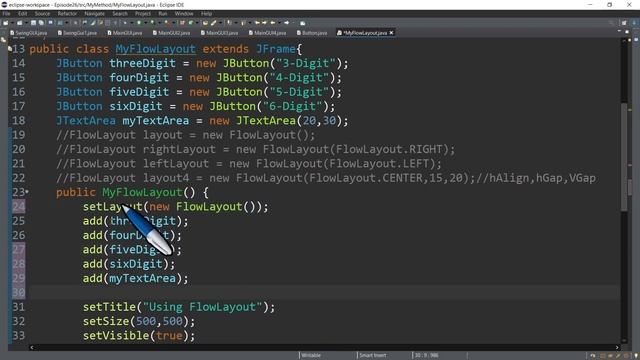The image size is (640, 360).
Task: Open the Search menu
Action: click(120, 13)
